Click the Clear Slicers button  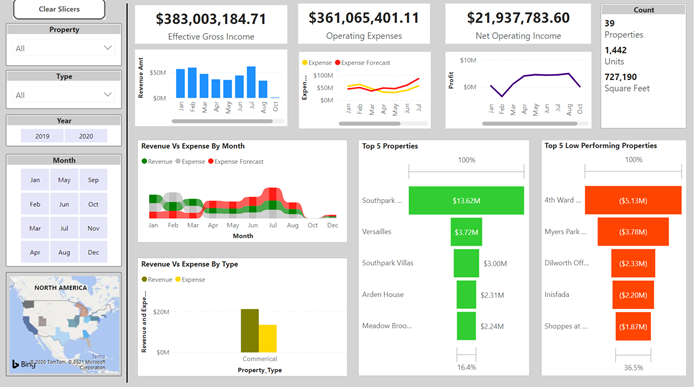(x=59, y=9)
